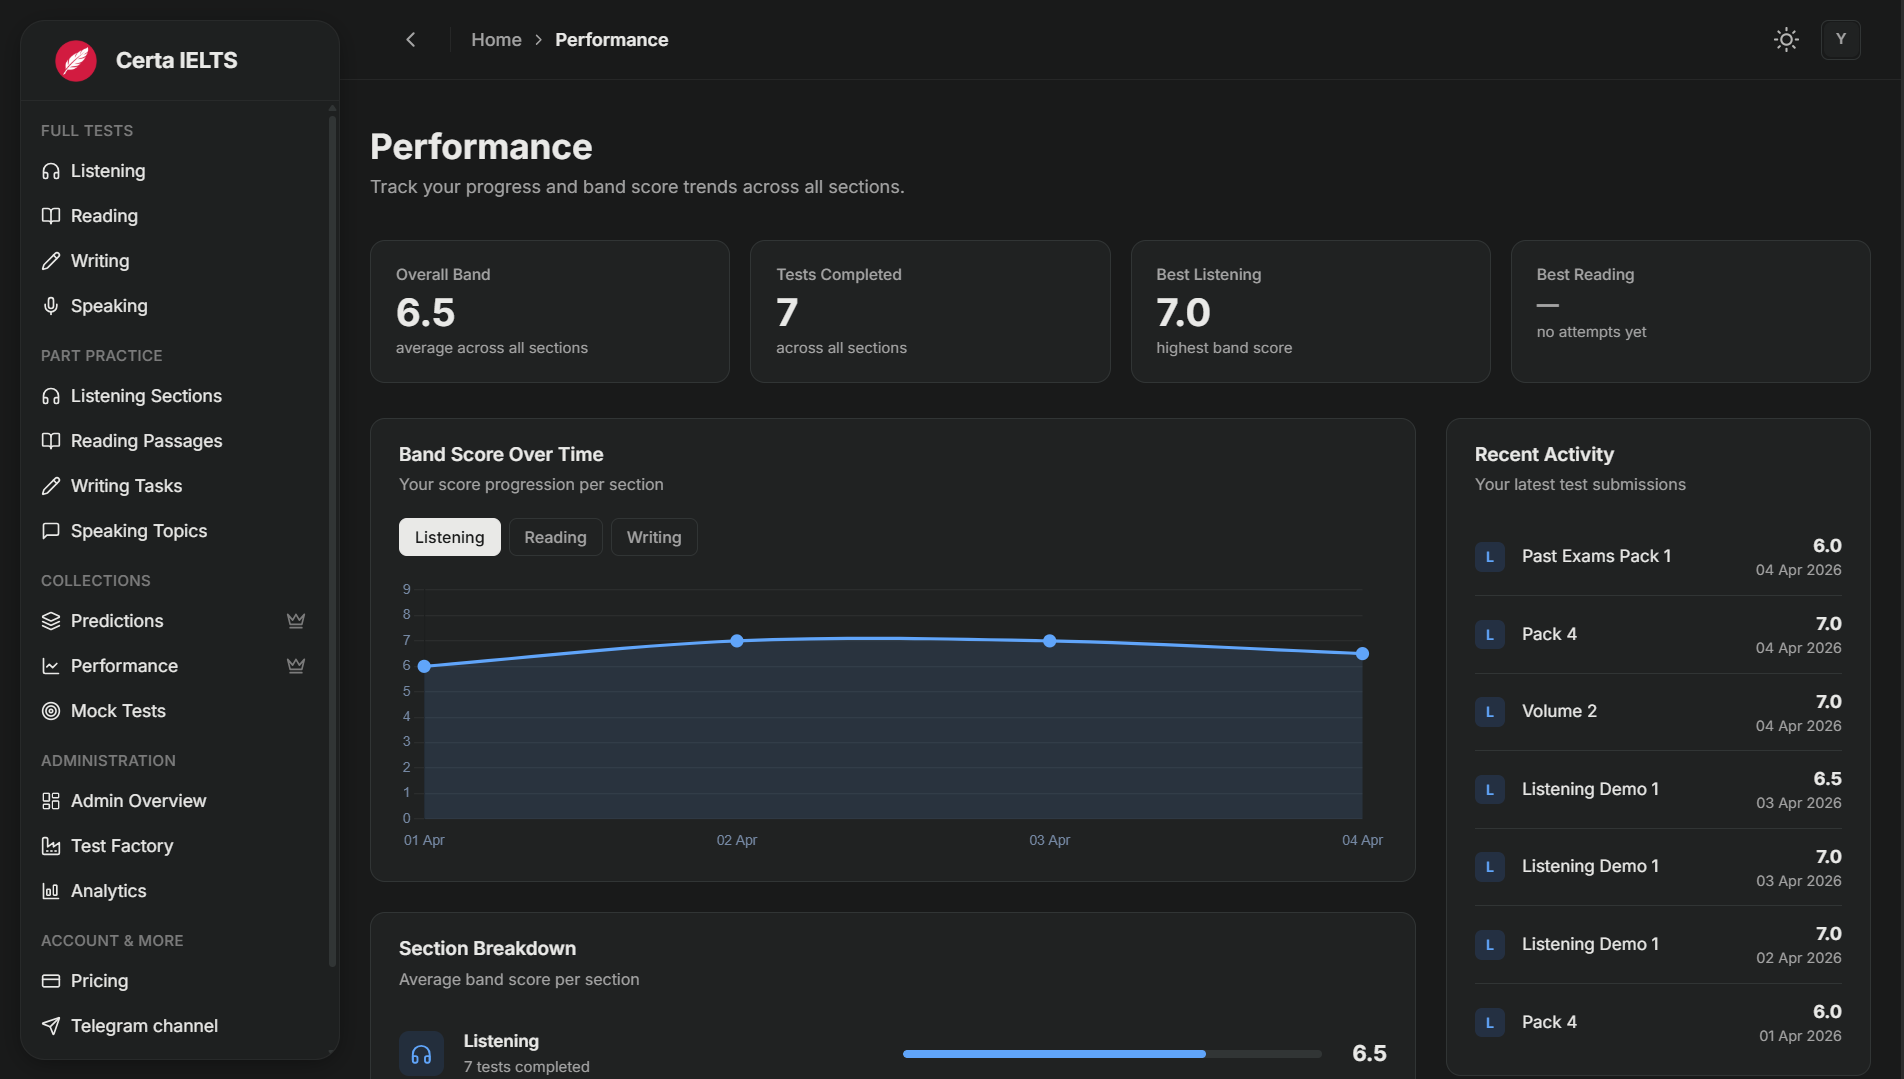Viewport: 1904px width, 1079px height.
Task: Click the book icon beside Reading Passages
Action: pos(51,441)
